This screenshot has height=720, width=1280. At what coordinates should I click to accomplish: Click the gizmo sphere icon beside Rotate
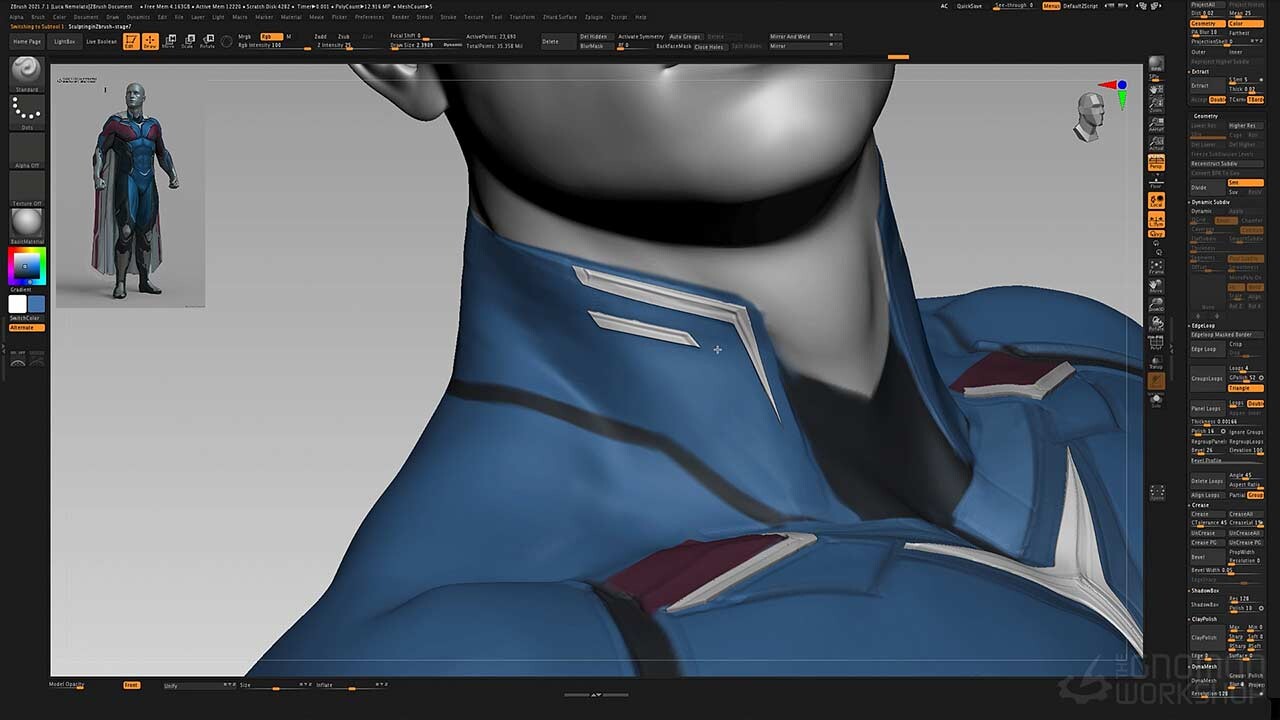(x=226, y=41)
